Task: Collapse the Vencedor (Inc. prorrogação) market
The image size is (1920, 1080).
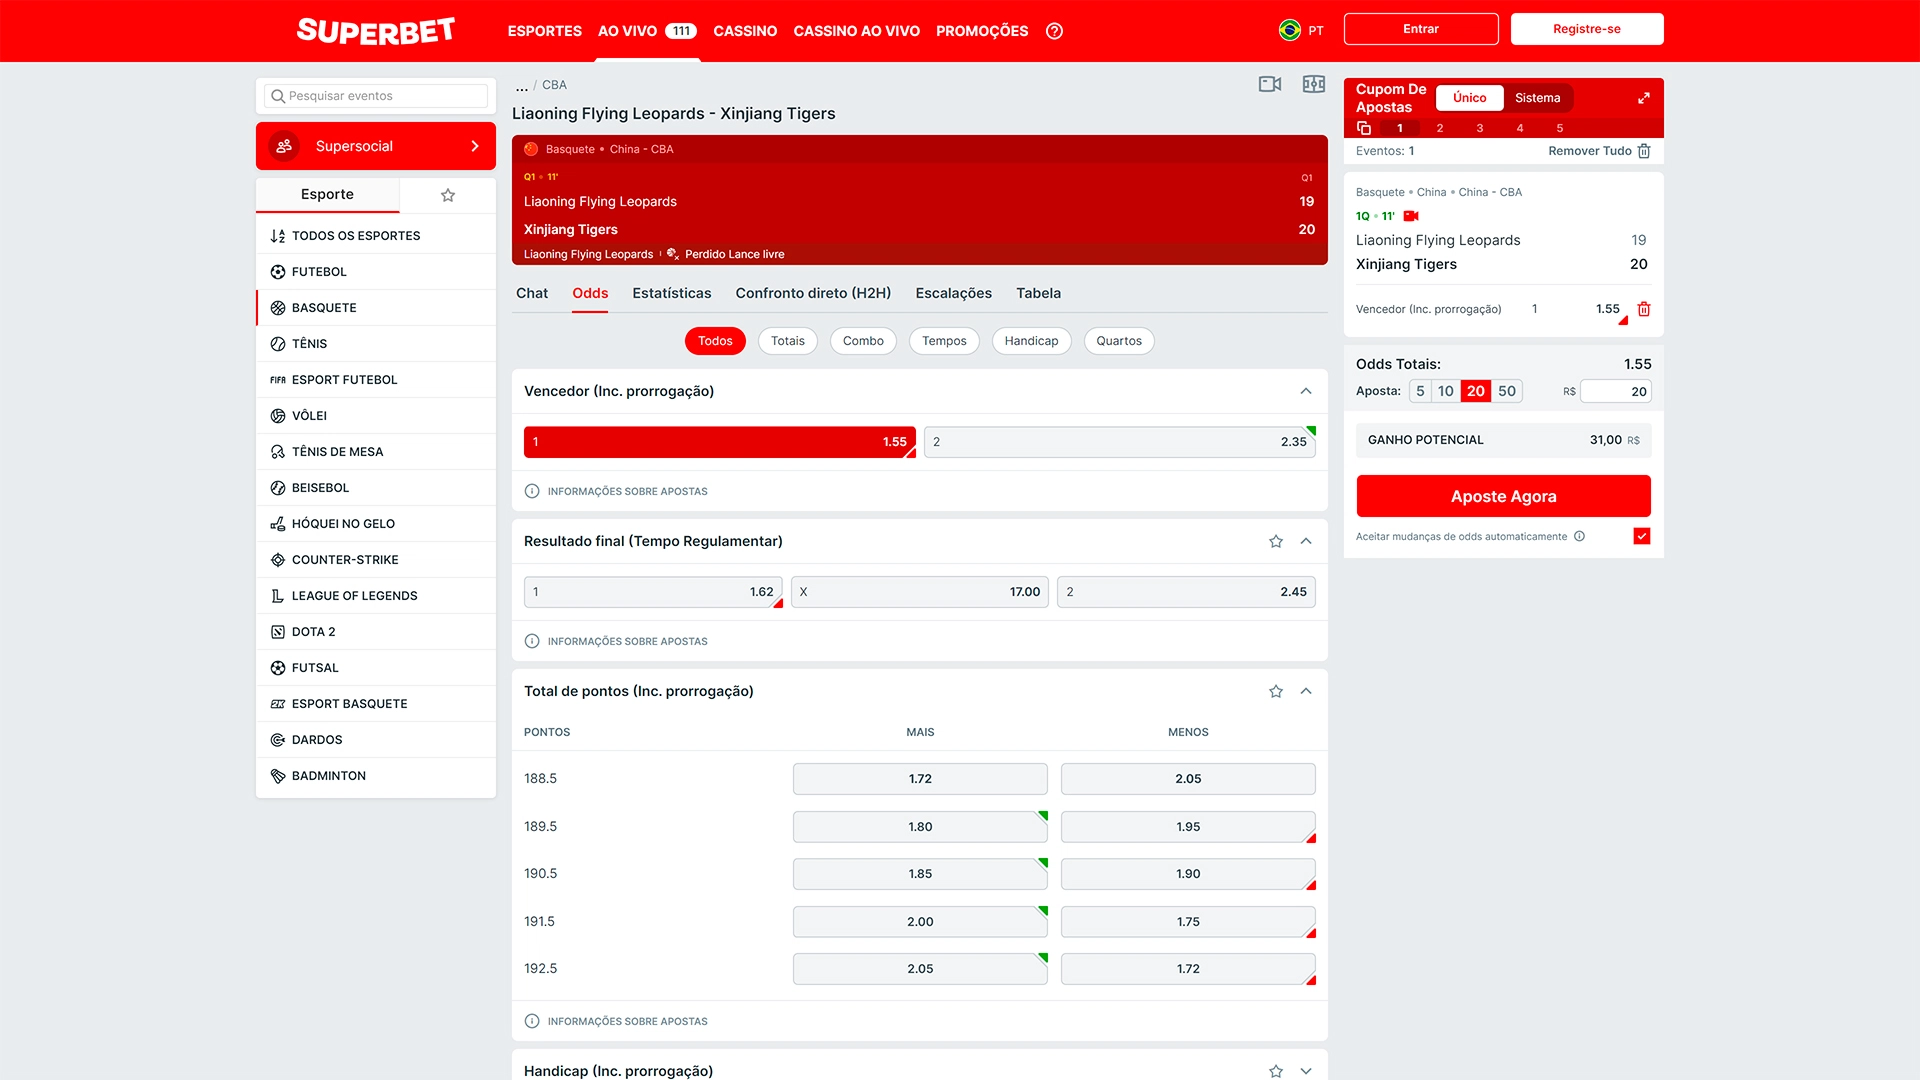Action: (1306, 391)
